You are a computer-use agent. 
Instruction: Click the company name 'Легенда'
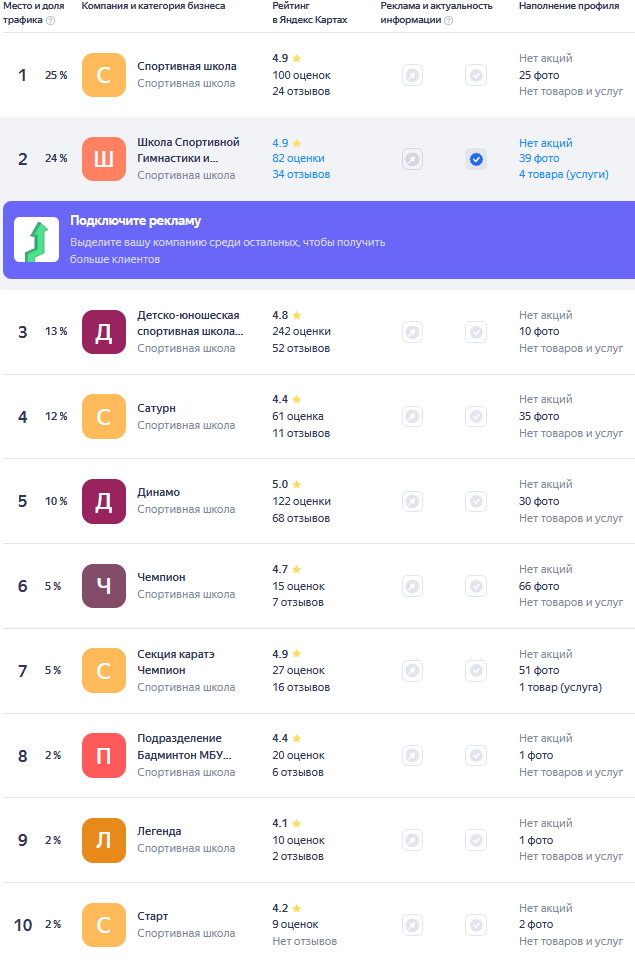coord(159,831)
